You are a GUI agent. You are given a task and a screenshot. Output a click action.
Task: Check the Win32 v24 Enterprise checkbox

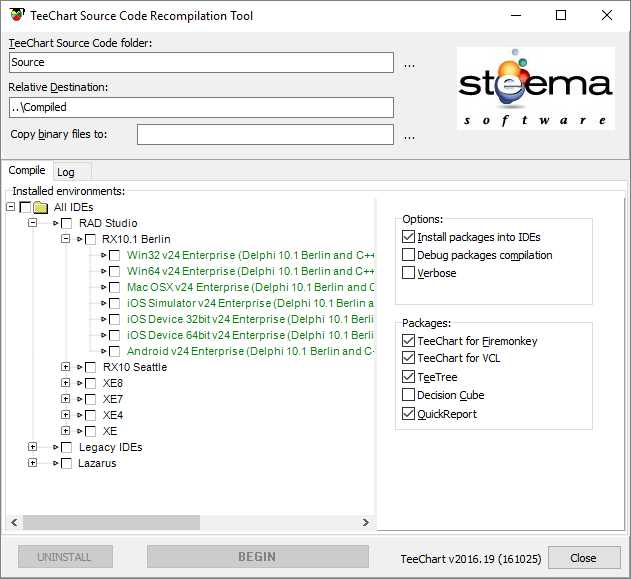click(114, 256)
